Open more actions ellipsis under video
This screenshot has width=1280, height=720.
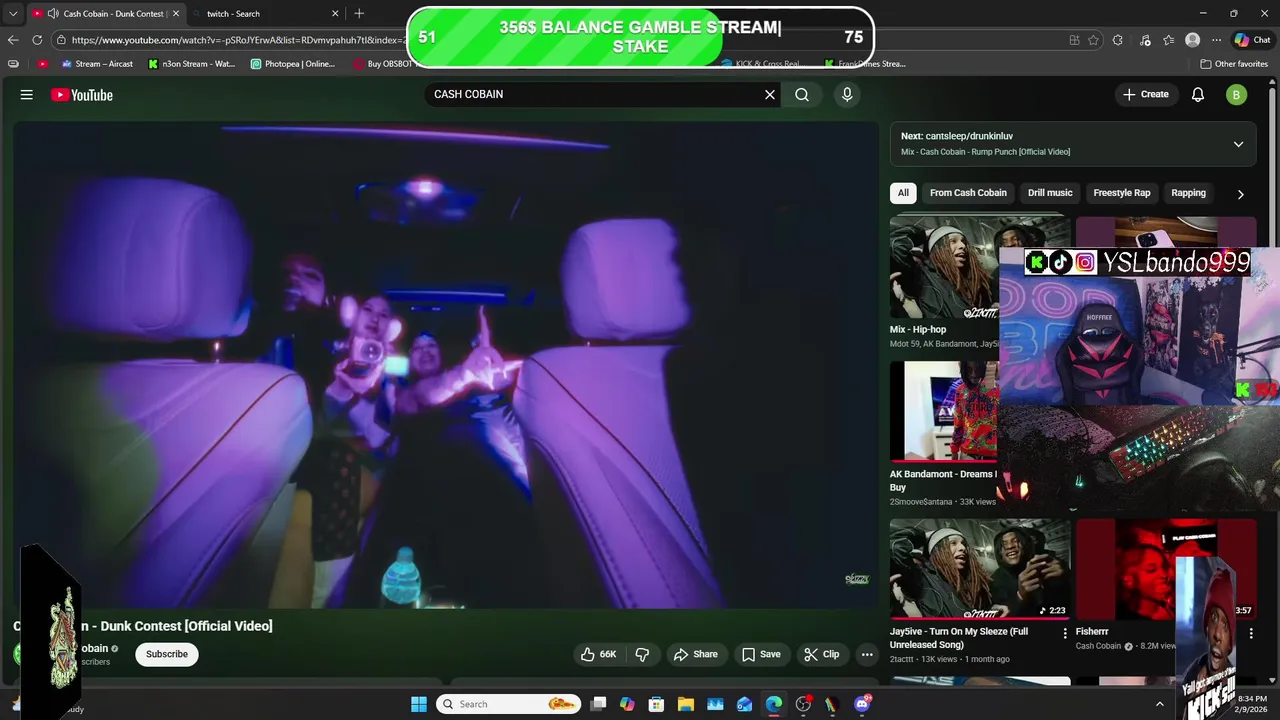(867, 654)
